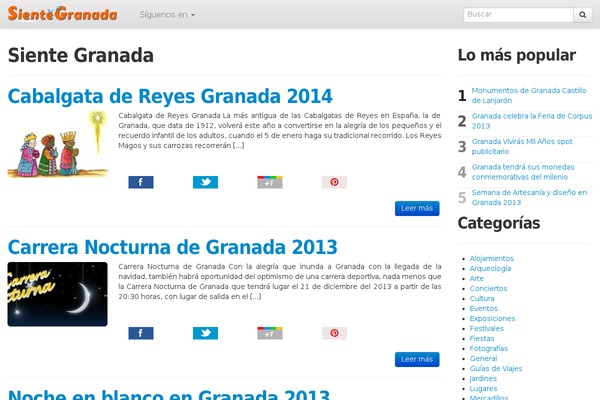Select the Conciertos category

pos(488,288)
